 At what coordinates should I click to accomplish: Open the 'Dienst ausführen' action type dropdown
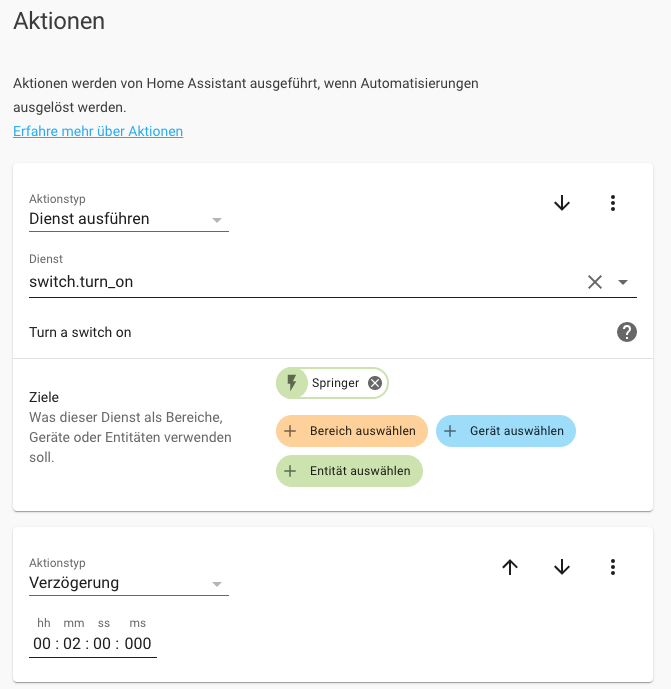(x=129, y=219)
